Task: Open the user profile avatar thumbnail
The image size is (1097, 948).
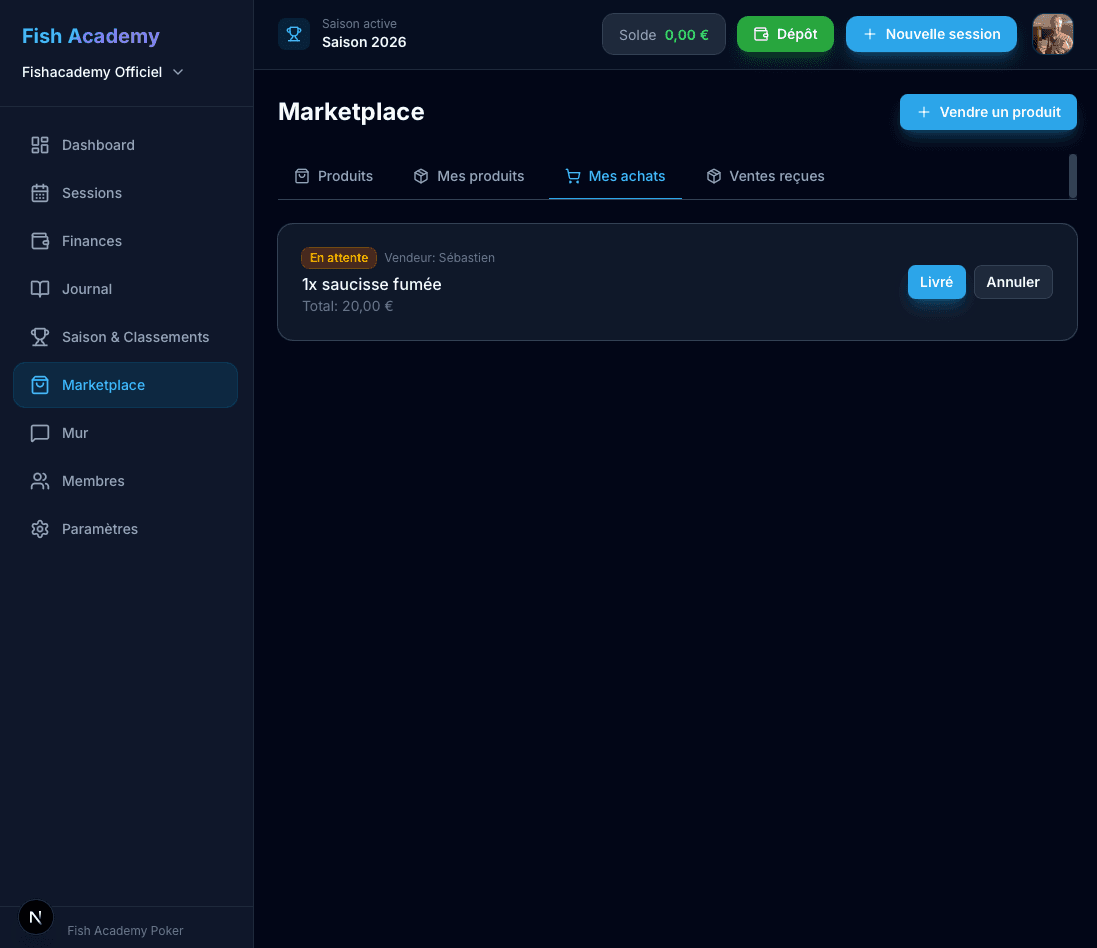Action: point(1053,34)
